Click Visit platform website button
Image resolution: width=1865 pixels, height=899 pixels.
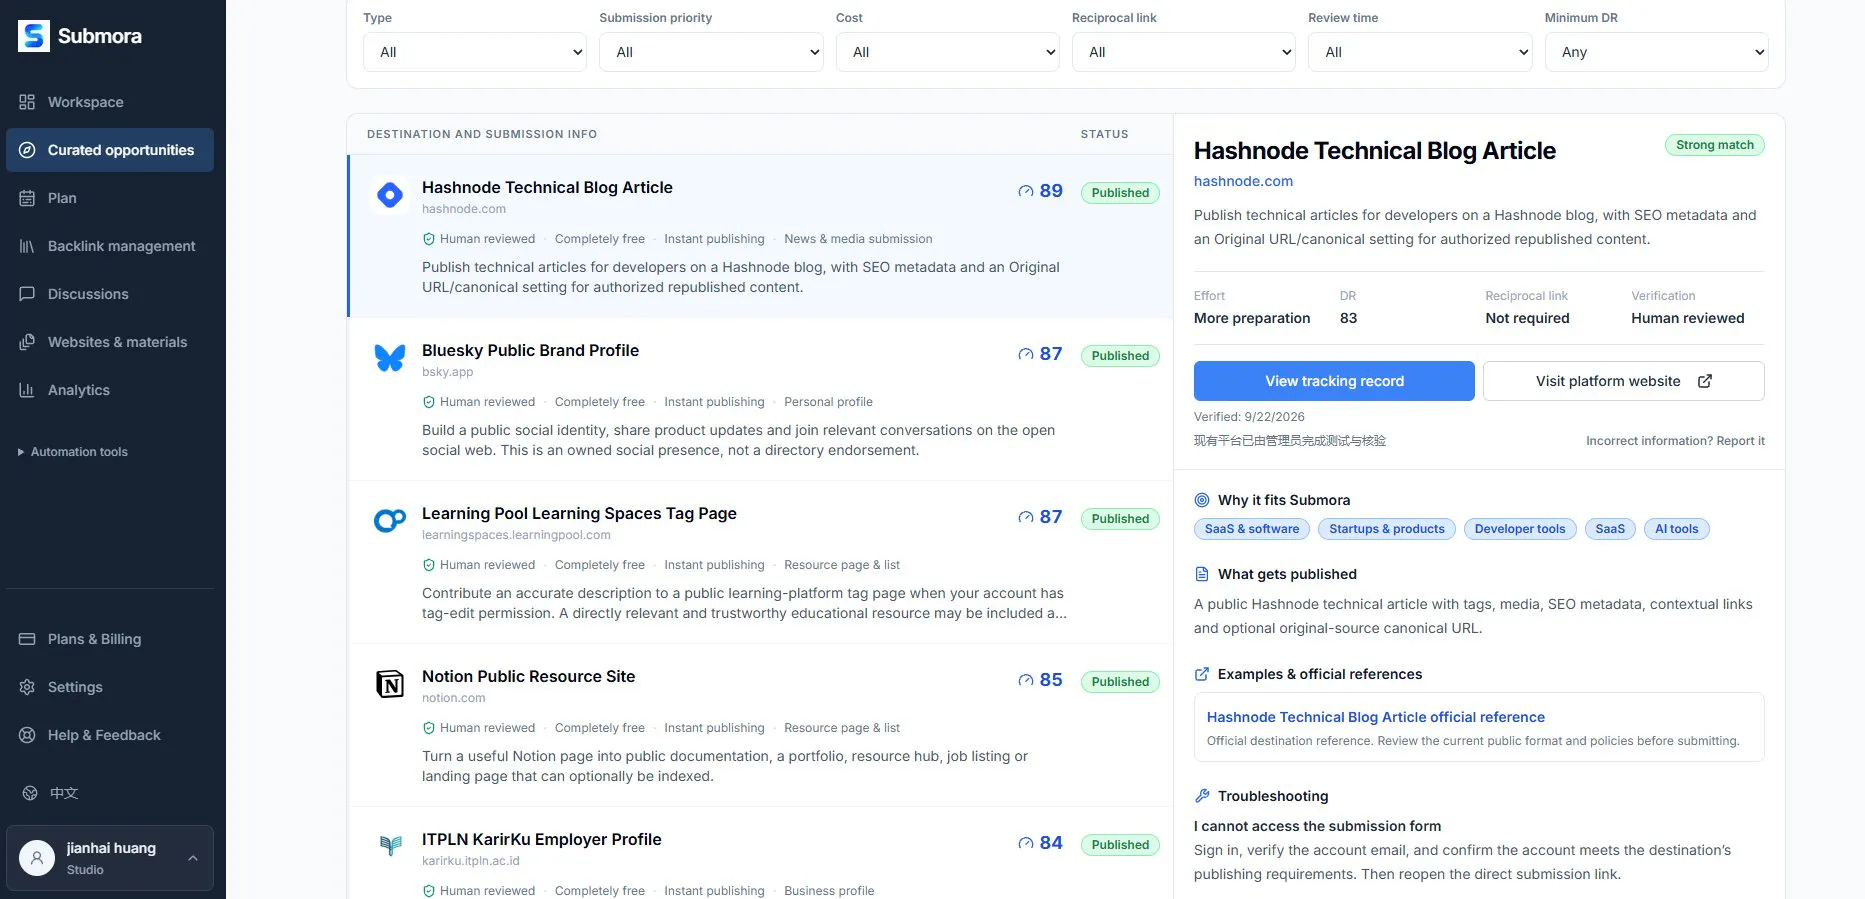(1624, 381)
